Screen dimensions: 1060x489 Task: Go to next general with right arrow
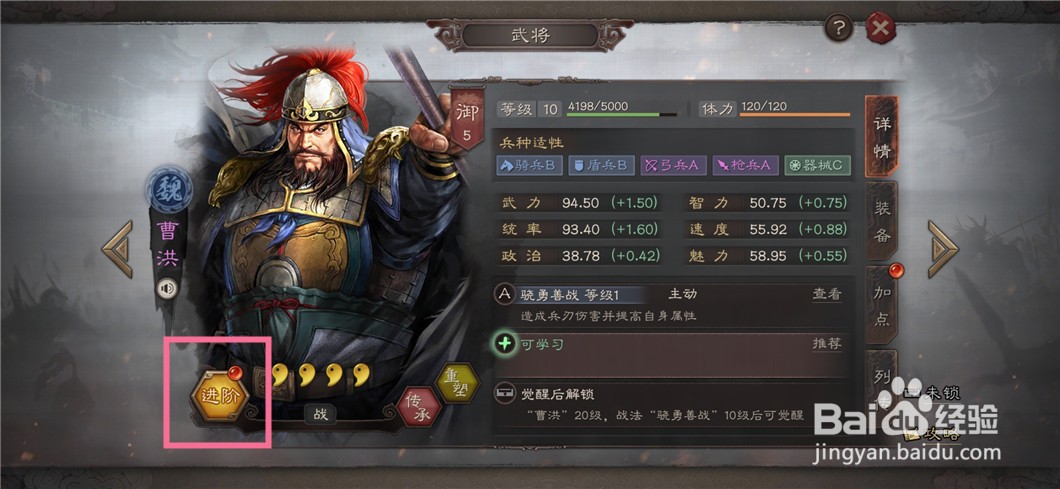point(943,249)
